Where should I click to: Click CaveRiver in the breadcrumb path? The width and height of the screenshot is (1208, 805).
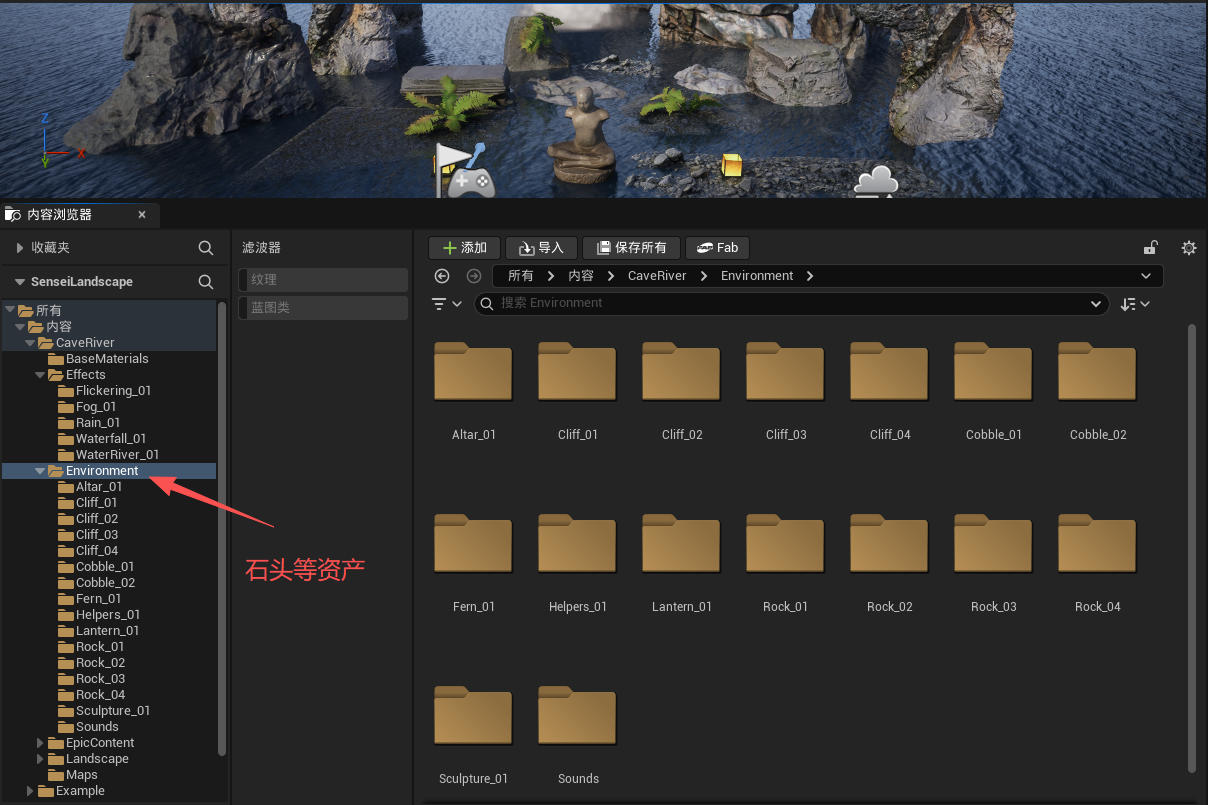point(657,276)
